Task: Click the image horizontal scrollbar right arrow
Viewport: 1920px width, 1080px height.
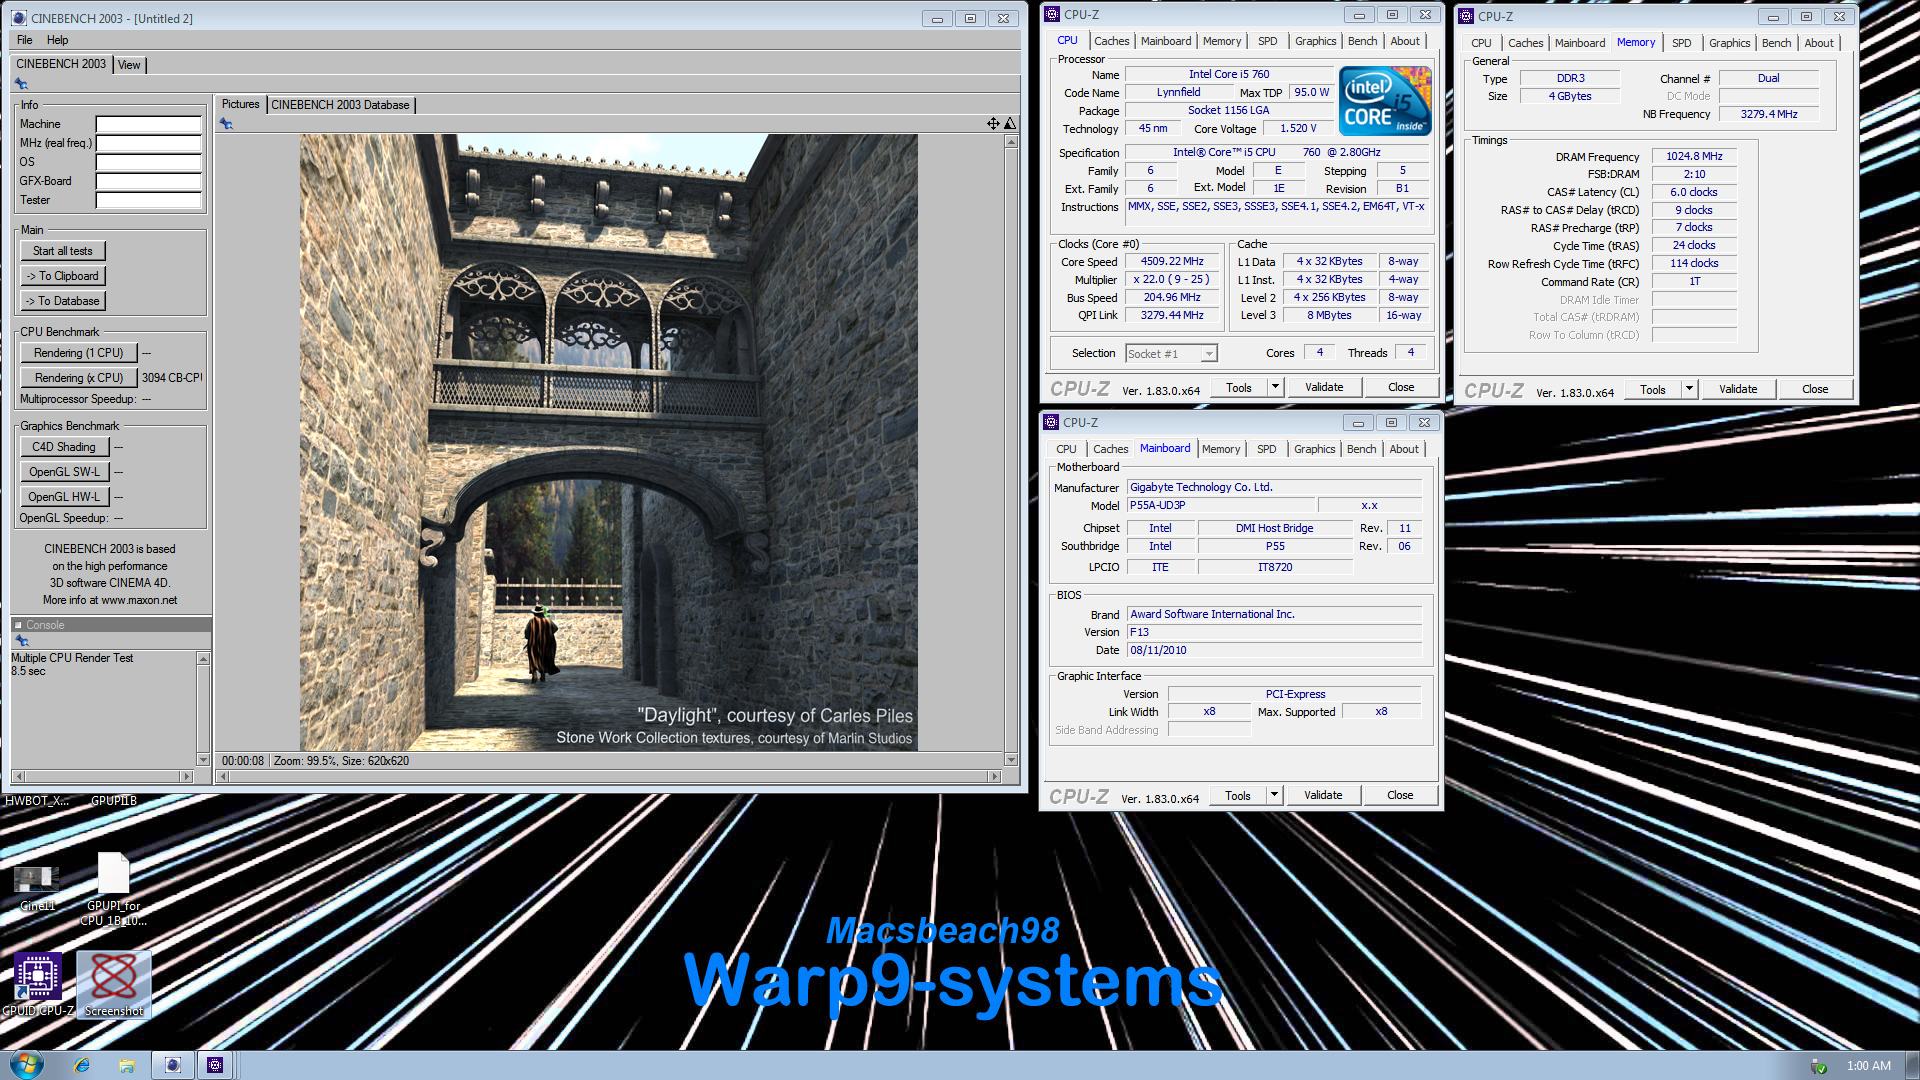Action: (994, 777)
